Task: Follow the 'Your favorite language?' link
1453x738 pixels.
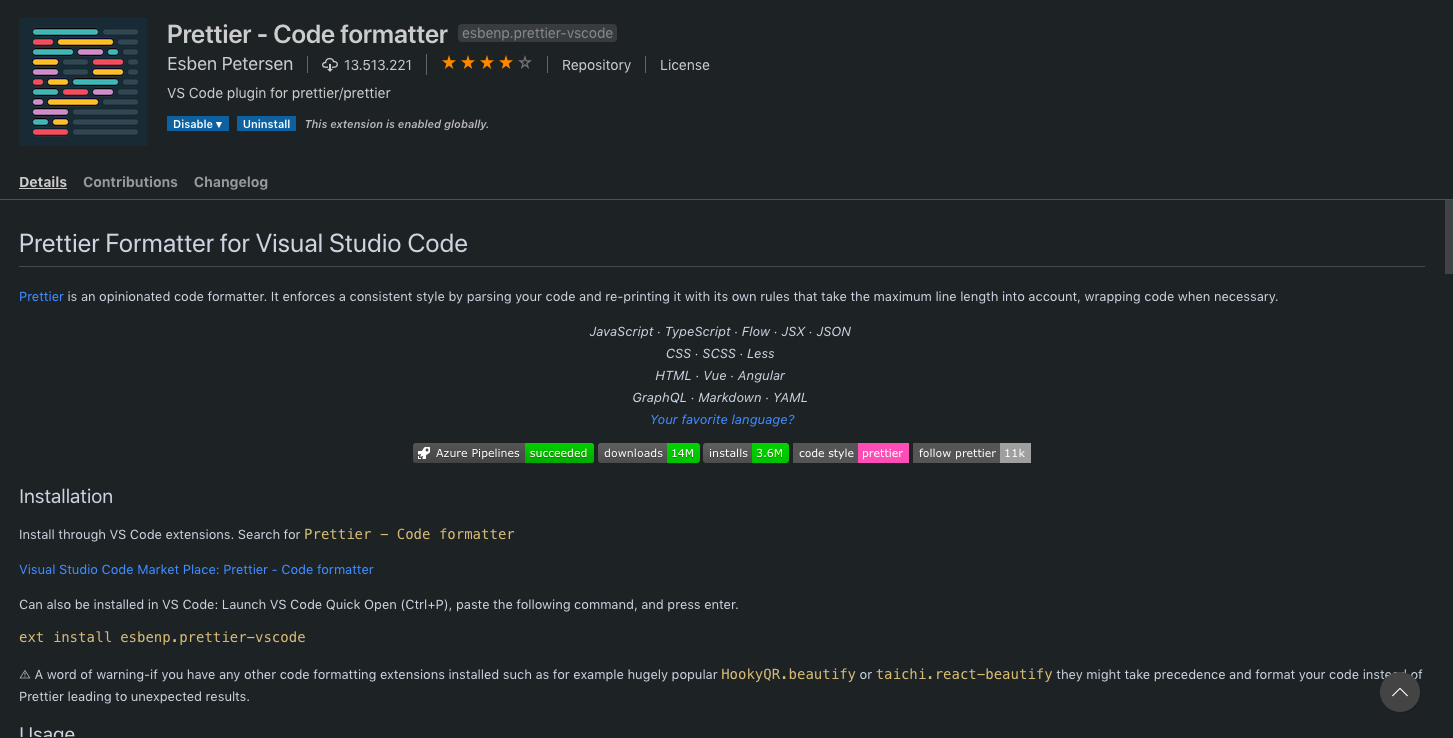Action: tap(722, 420)
